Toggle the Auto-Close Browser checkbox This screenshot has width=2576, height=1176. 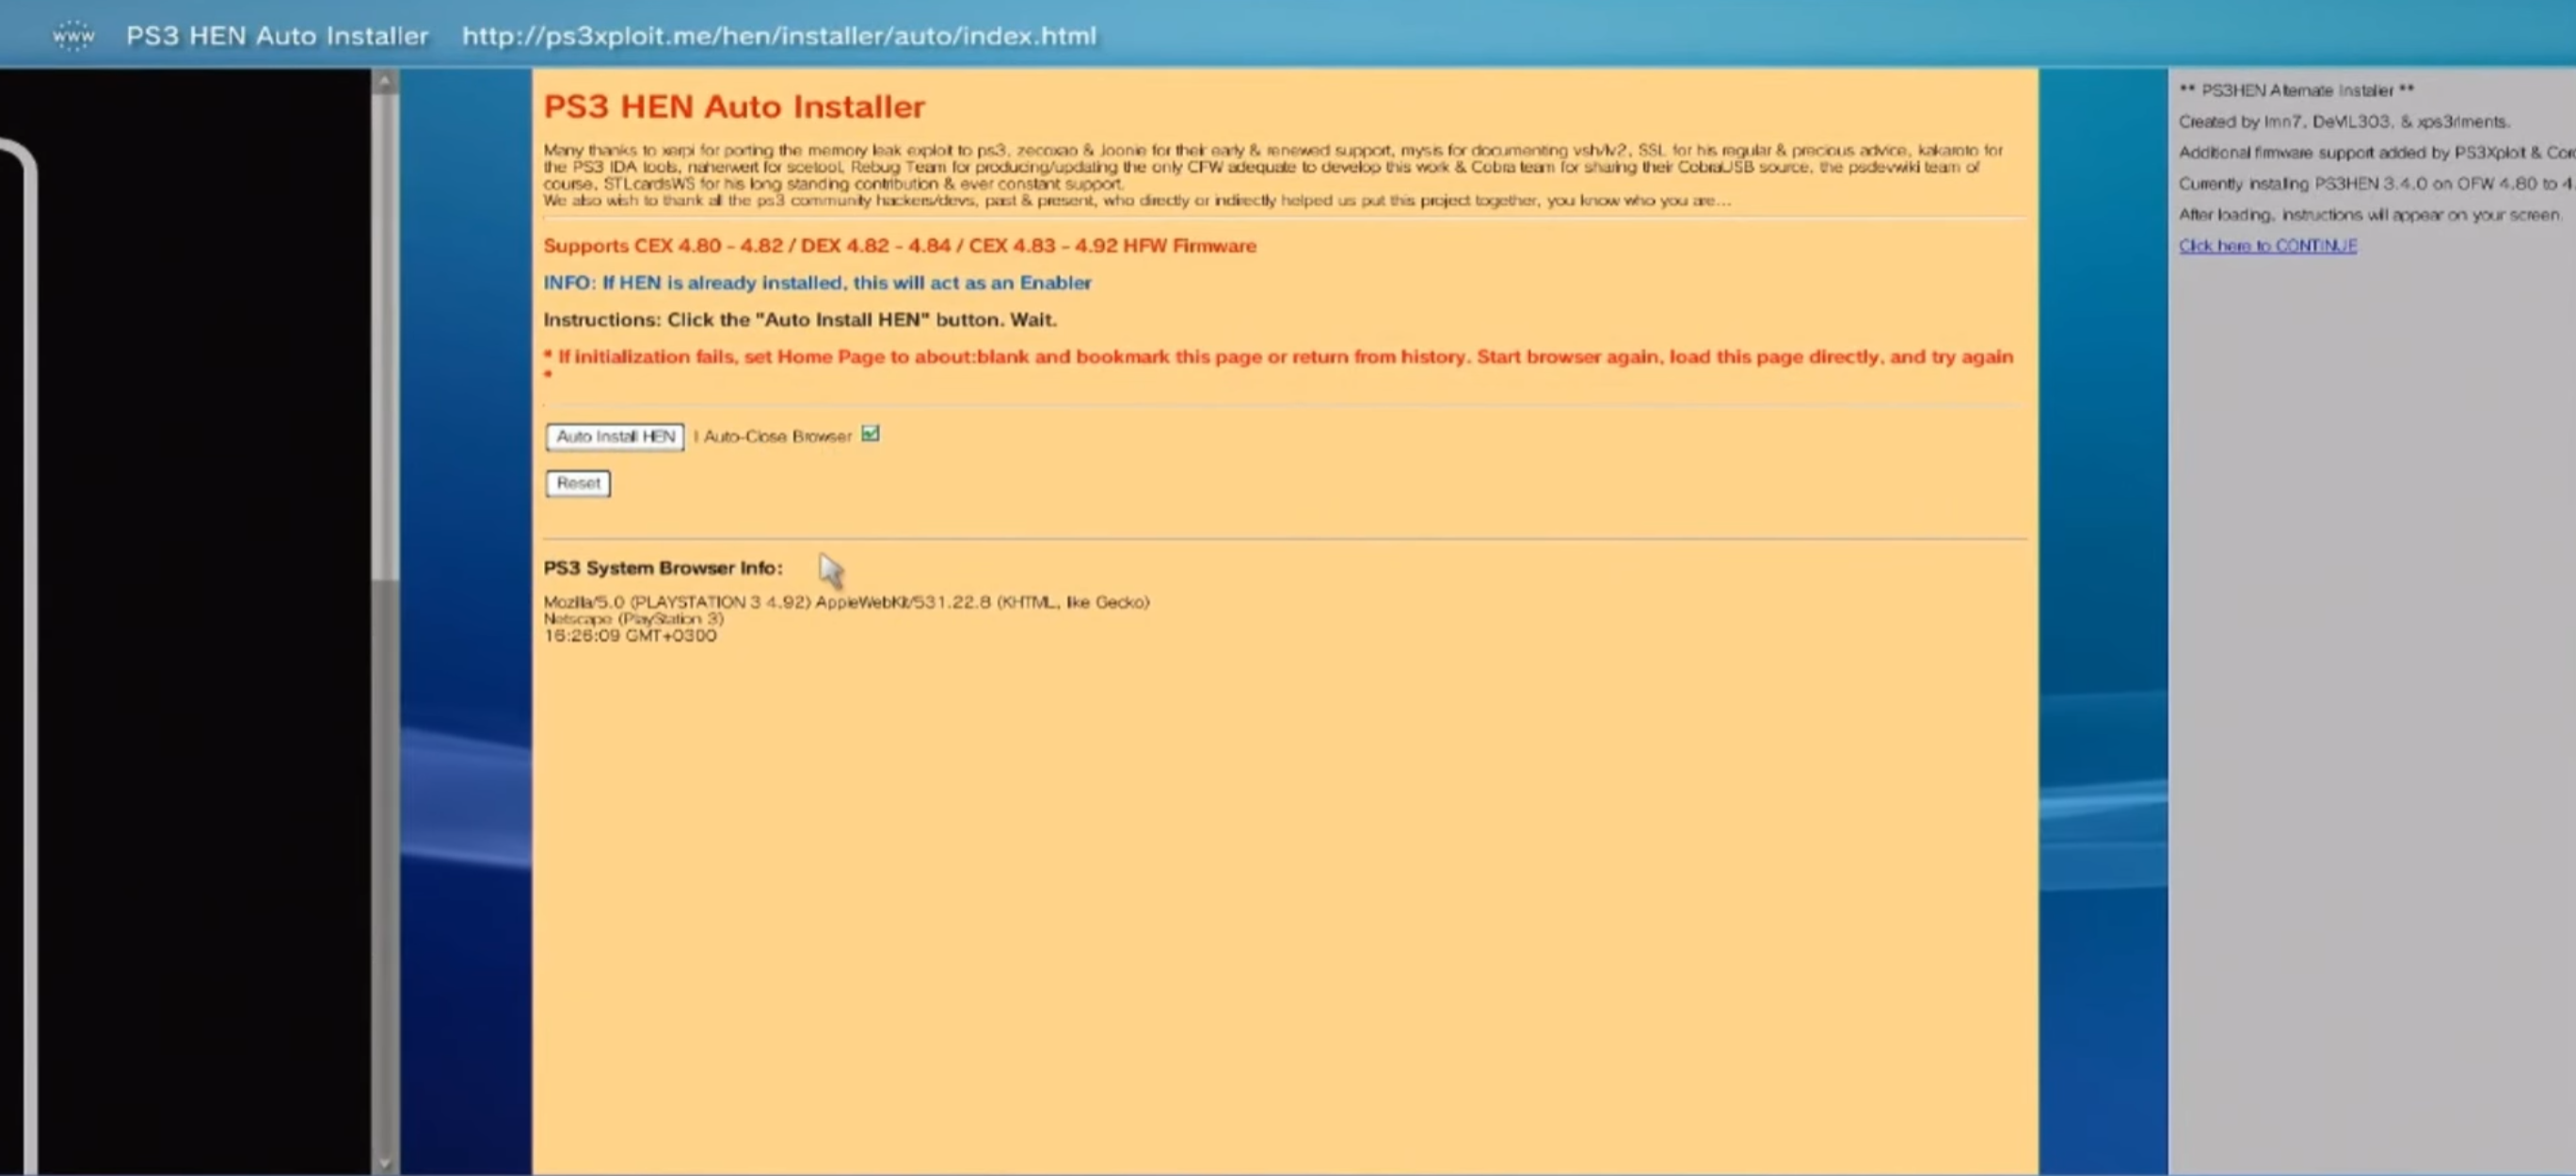coord(870,434)
